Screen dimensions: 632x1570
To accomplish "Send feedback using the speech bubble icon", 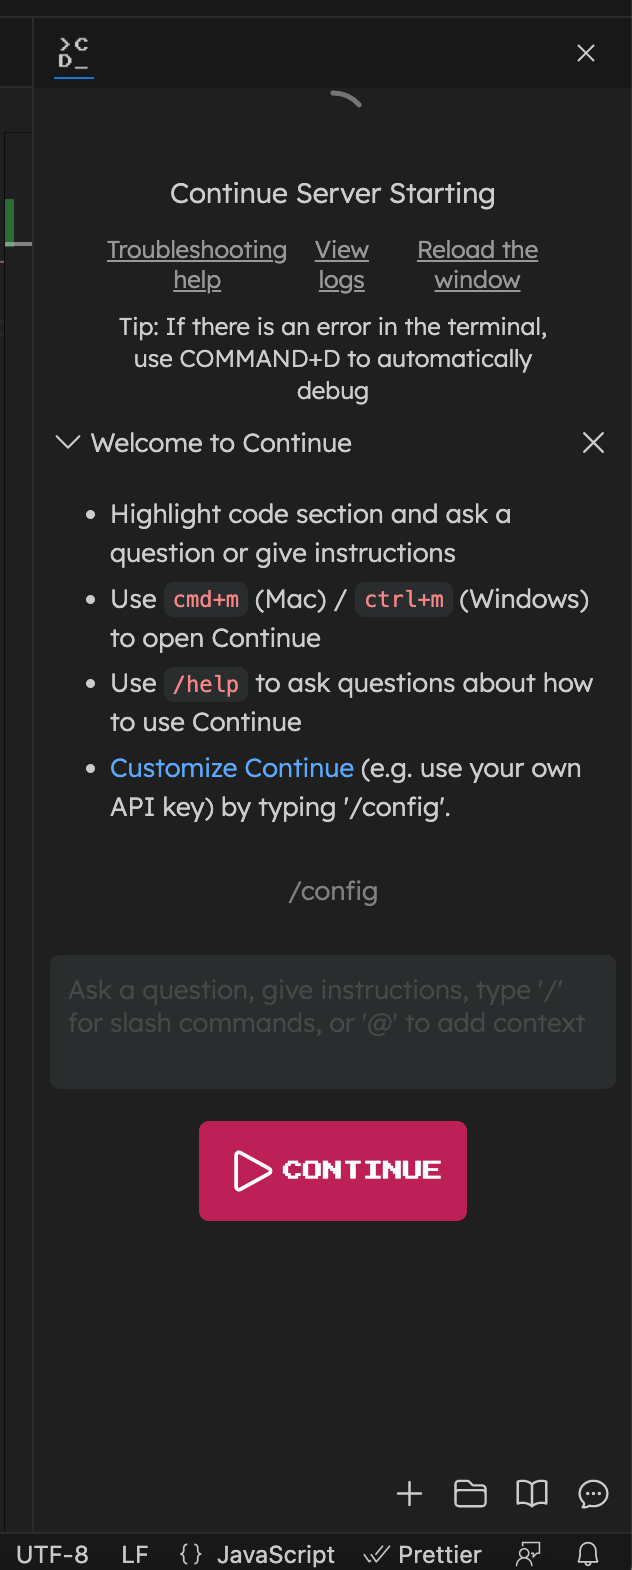I will pyautogui.click(x=592, y=1494).
